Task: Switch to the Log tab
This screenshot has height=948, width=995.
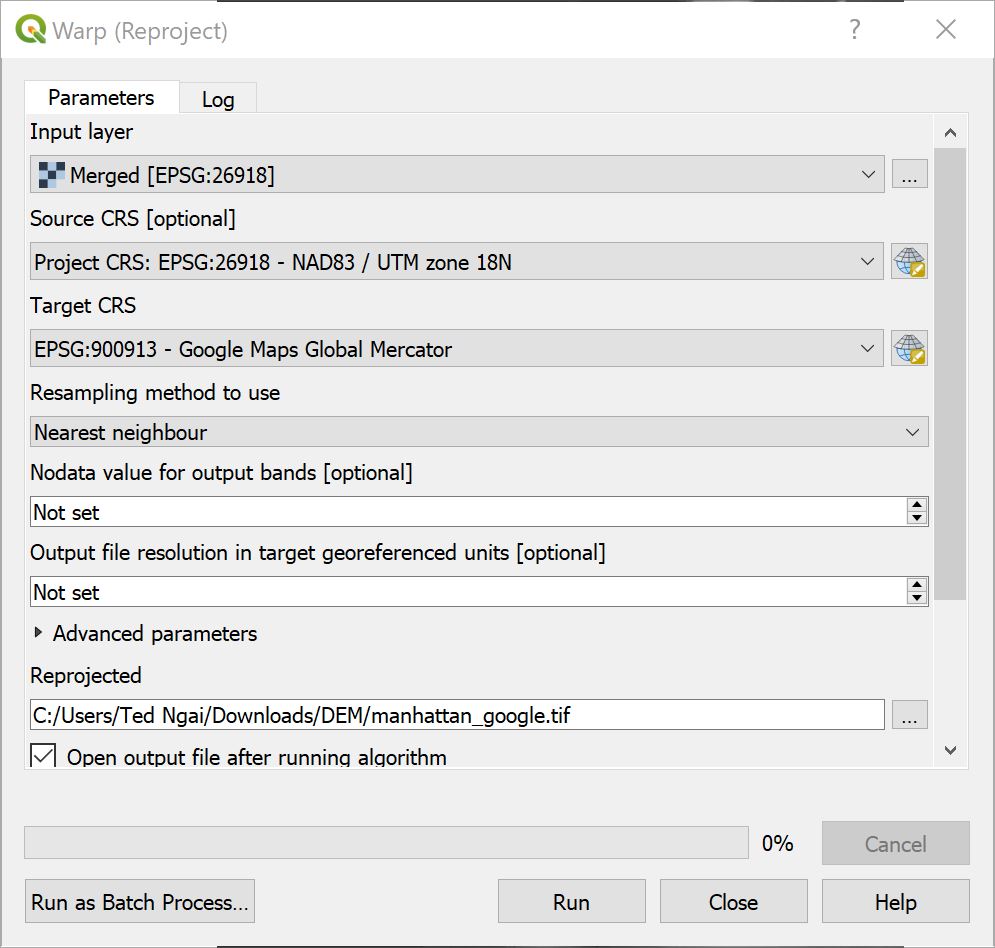Action: (218, 98)
